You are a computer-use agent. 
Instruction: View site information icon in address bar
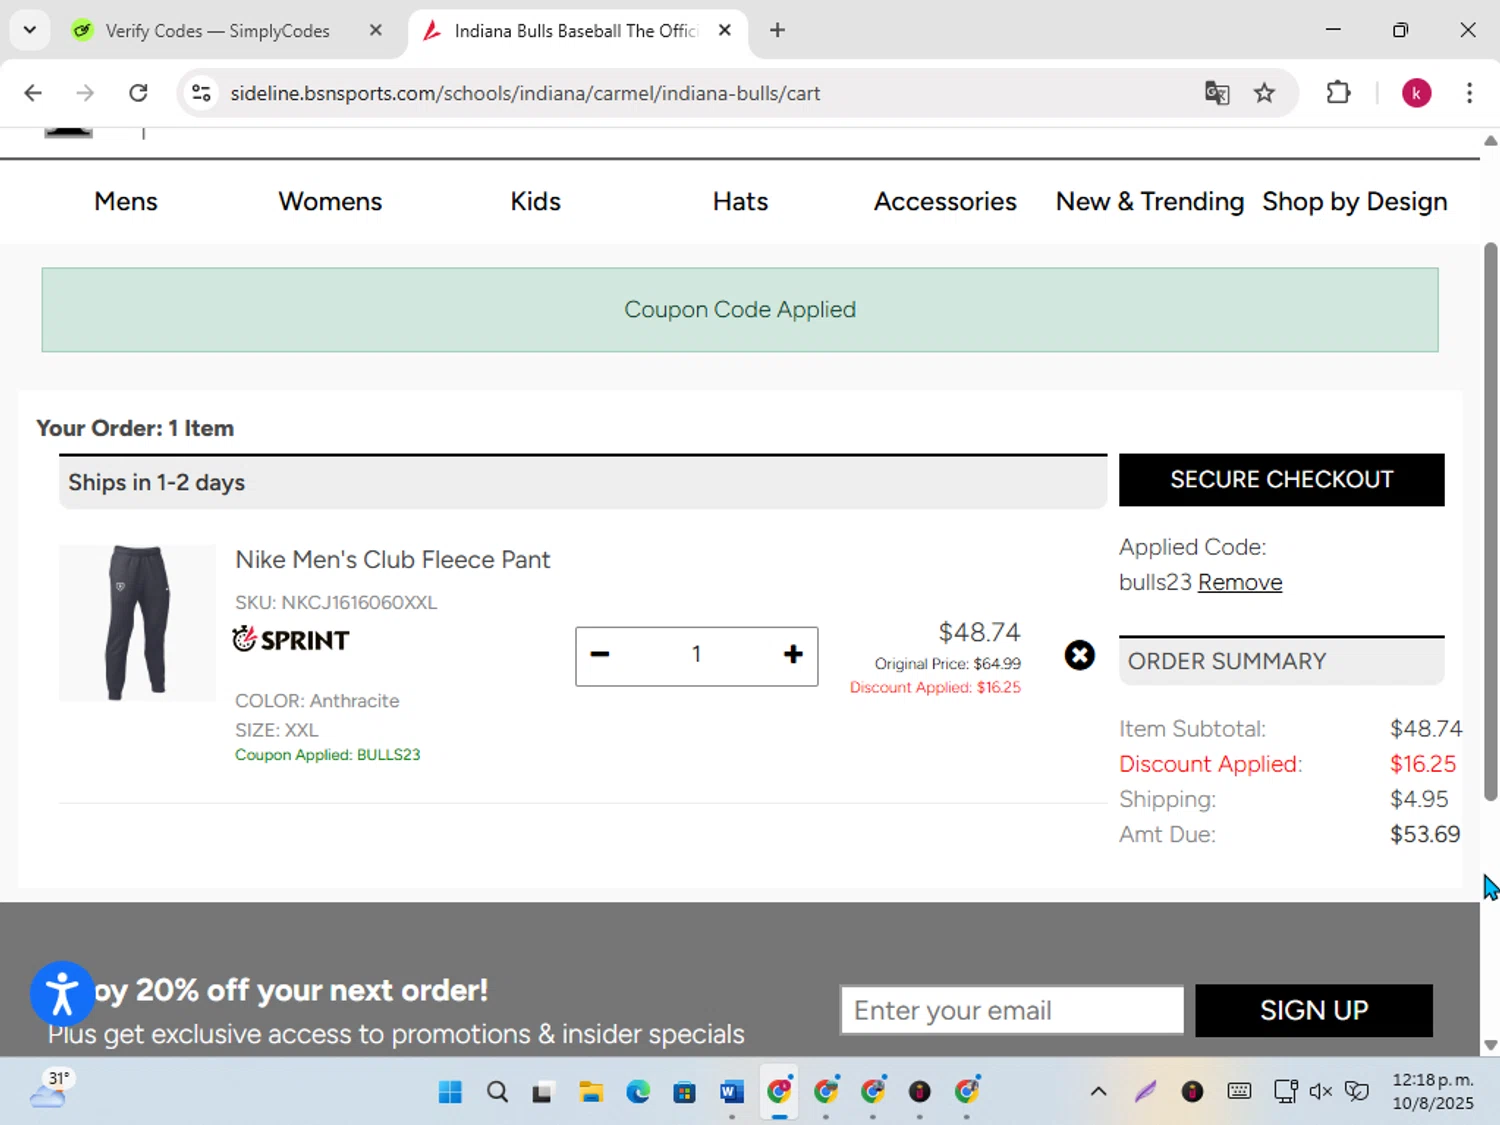pos(201,93)
